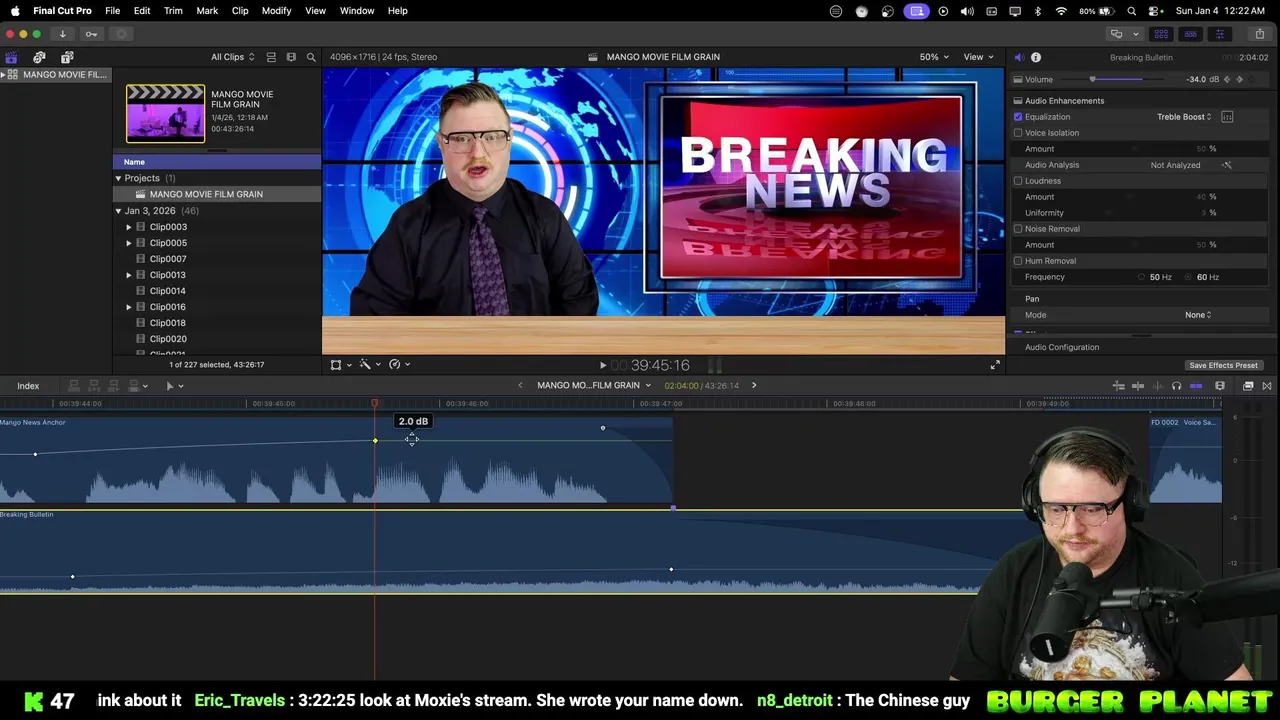Open the Clip menu
Screen dimensions: 1280x720
(x=240, y=11)
